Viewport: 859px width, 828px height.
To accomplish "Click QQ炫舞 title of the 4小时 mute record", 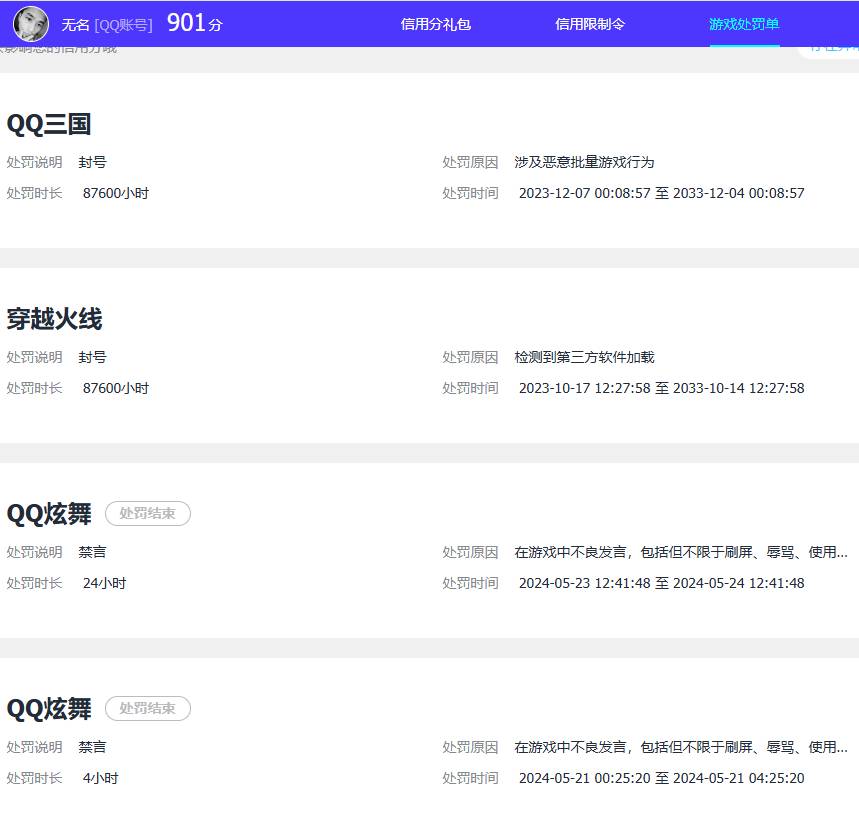I will [49, 709].
